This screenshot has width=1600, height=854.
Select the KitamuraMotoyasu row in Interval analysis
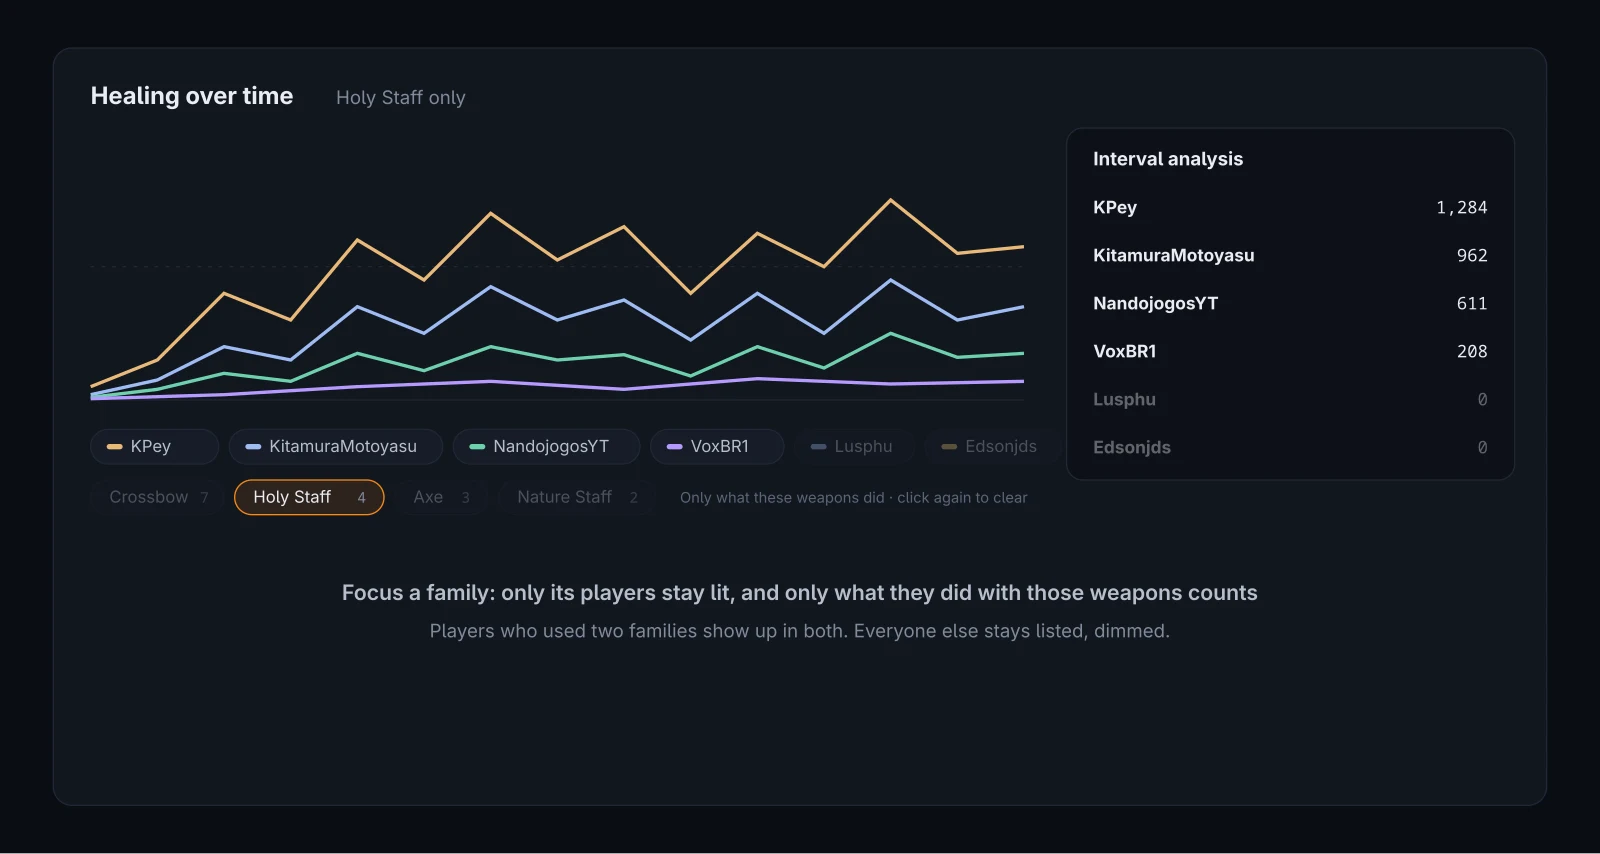pyautogui.click(x=1290, y=255)
